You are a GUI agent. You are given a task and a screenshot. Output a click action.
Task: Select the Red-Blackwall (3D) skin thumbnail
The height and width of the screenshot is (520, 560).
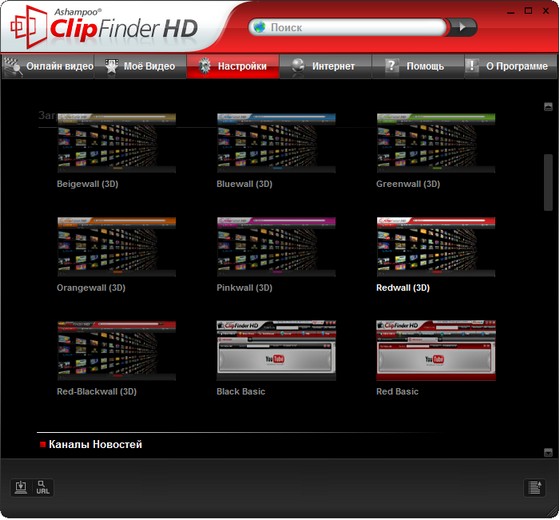click(117, 351)
